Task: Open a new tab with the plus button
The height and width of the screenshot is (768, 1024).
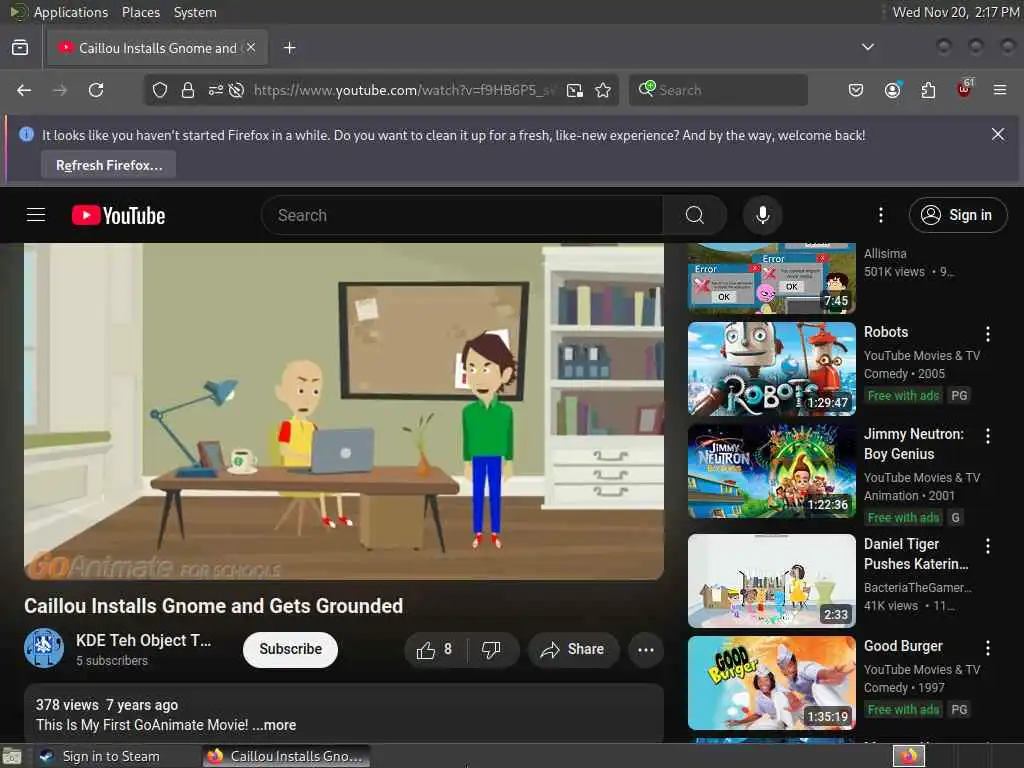Action: pos(289,48)
